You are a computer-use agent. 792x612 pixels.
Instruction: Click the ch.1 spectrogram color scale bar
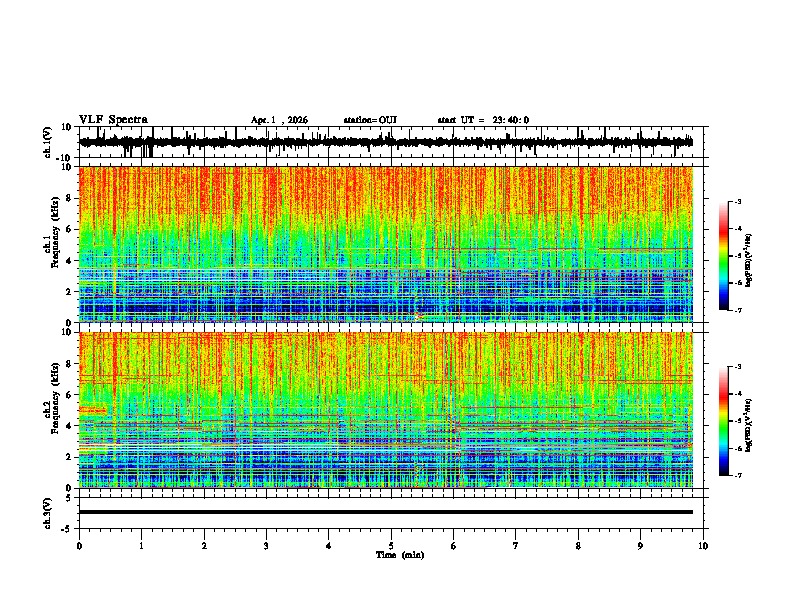click(723, 256)
